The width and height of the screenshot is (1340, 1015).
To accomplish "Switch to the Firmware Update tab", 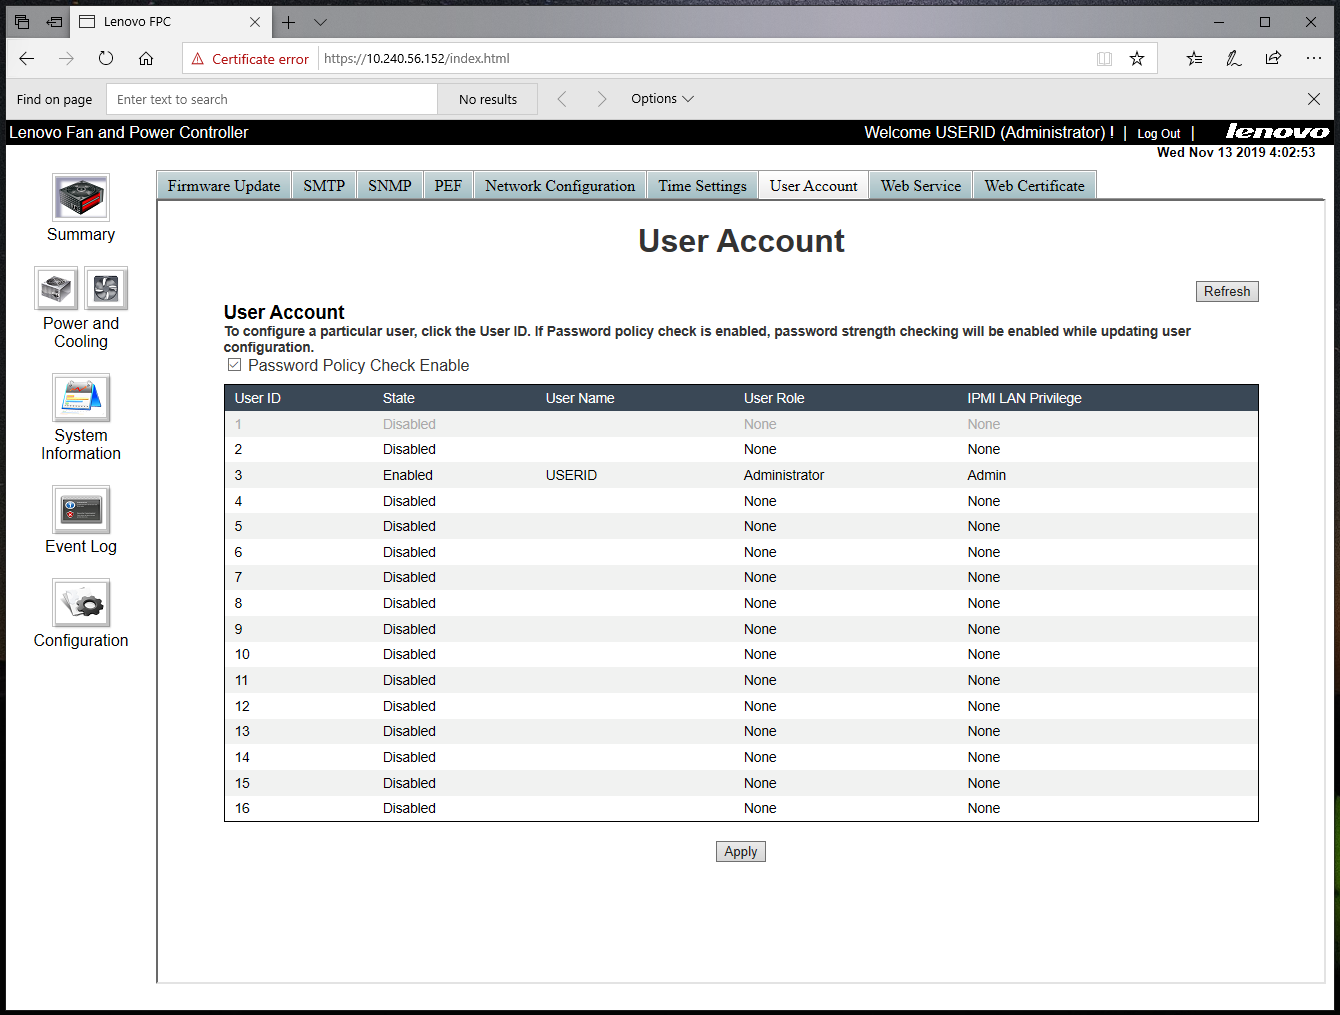I will click(224, 186).
